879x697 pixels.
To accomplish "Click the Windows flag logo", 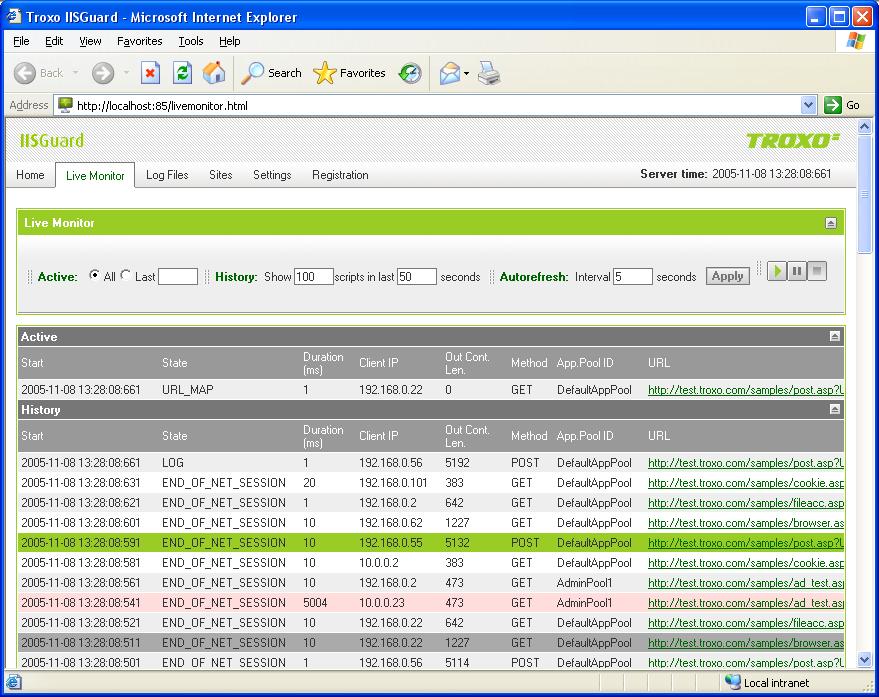I will coord(855,41).
